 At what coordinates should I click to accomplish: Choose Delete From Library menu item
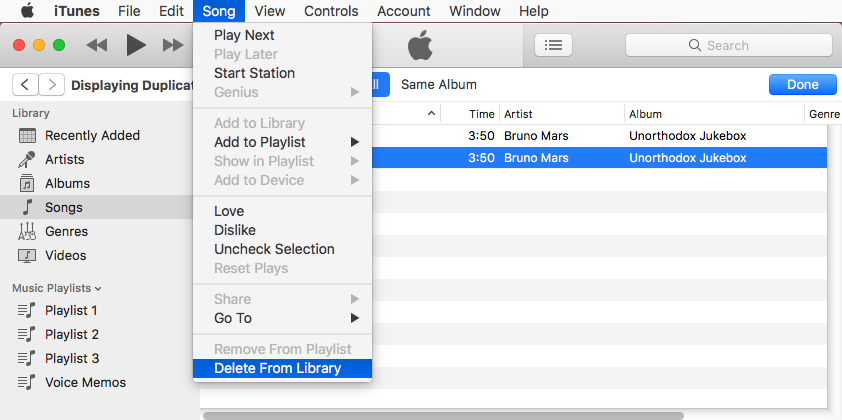tap(277, 368)
